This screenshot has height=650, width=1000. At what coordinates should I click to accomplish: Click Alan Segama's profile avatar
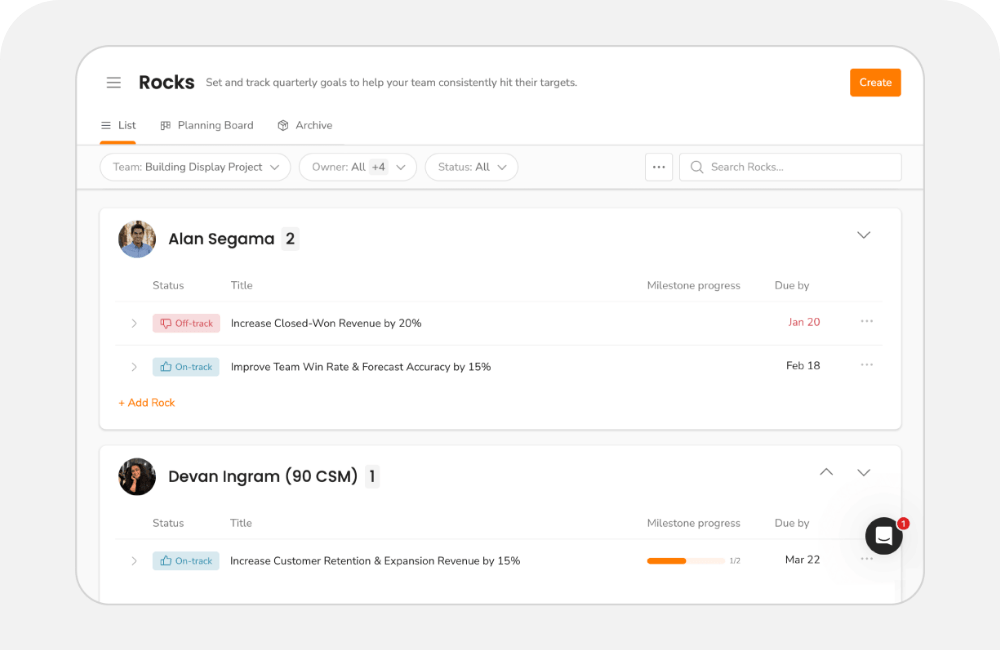[x=137, y=239]
